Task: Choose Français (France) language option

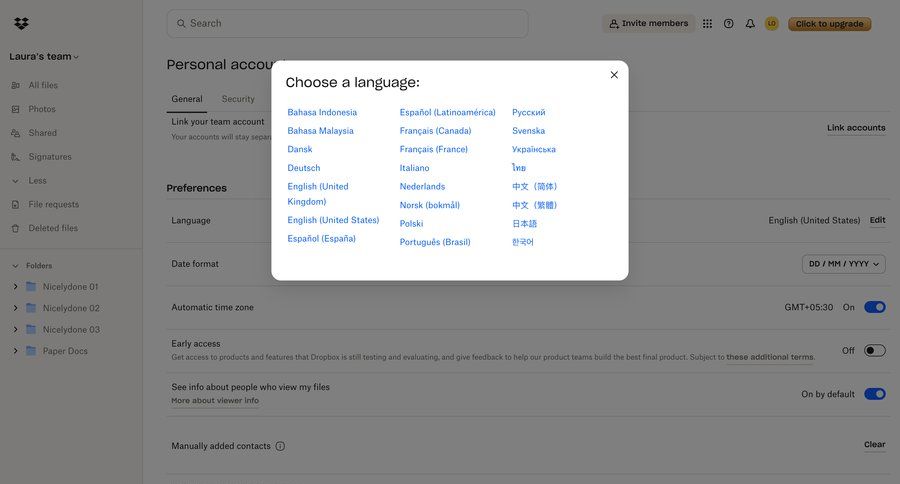Action: tap(434, 149)
